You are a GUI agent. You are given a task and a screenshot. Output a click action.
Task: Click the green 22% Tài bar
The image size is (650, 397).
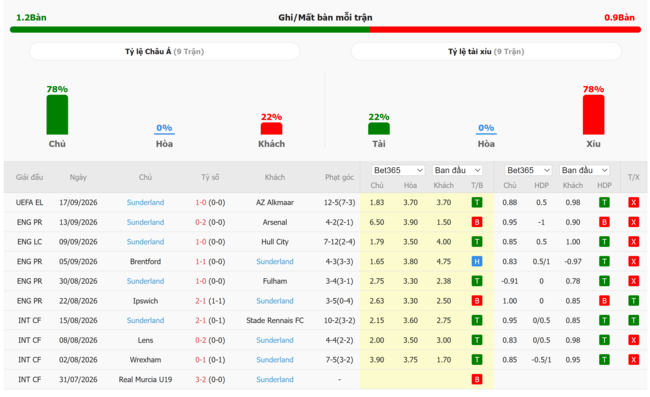379,128
